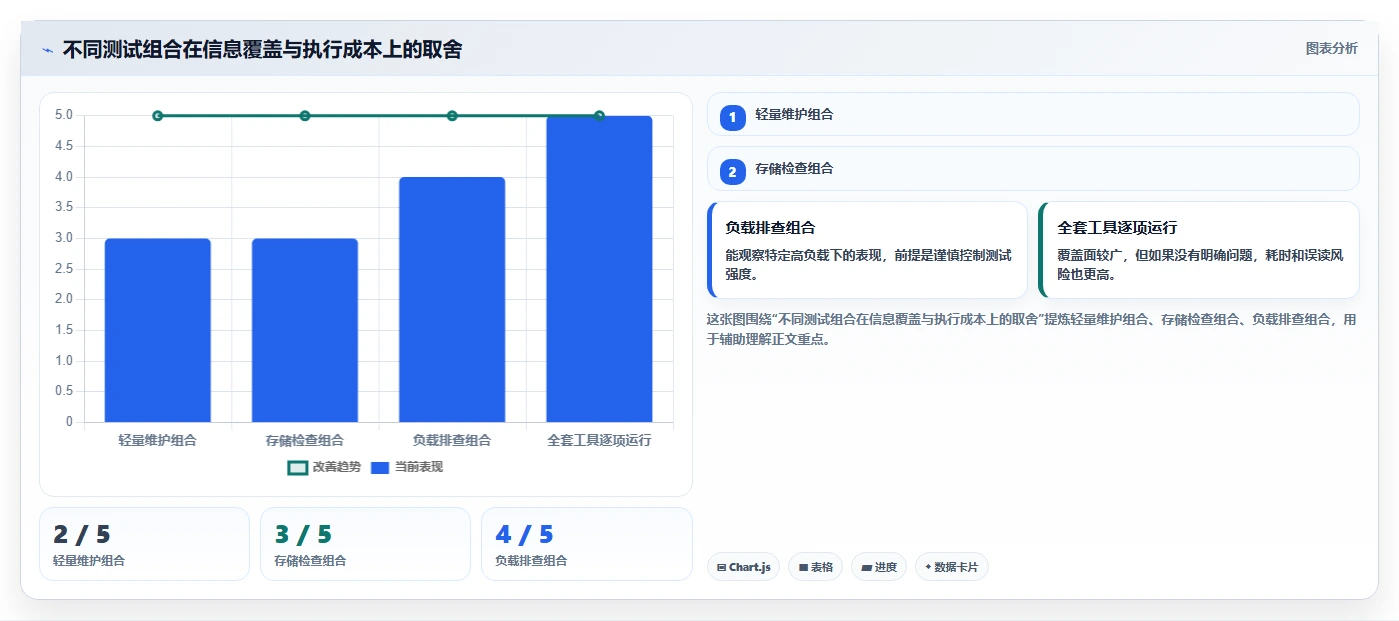
Task: Click the trend line point above 负载排查组合
Action: point(452,116)
